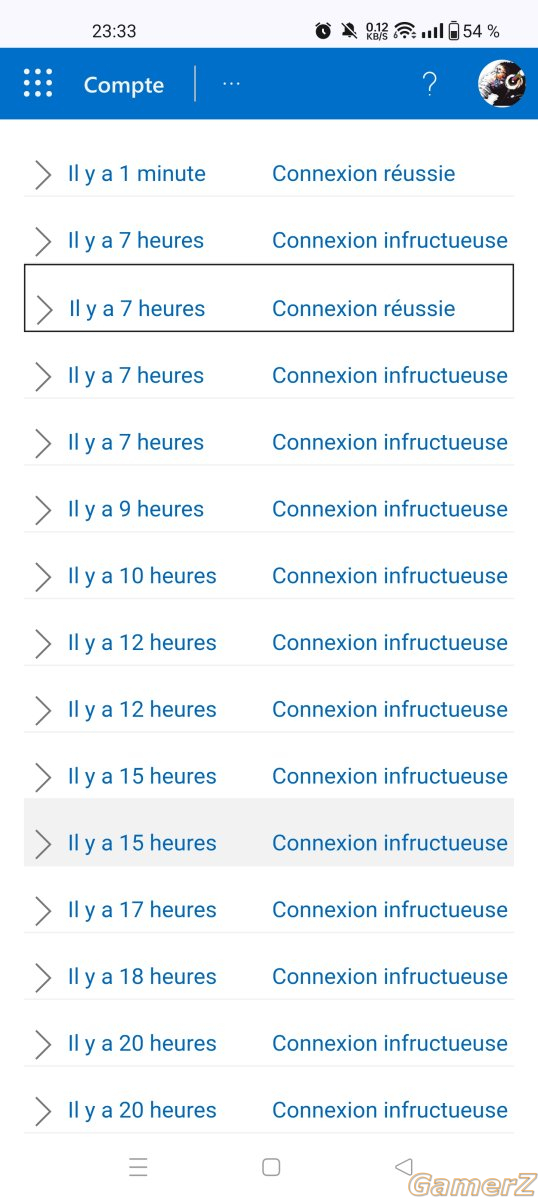The image size is (538, 1200).
Task: Open the help question mark icon
Action: point(429,84)
